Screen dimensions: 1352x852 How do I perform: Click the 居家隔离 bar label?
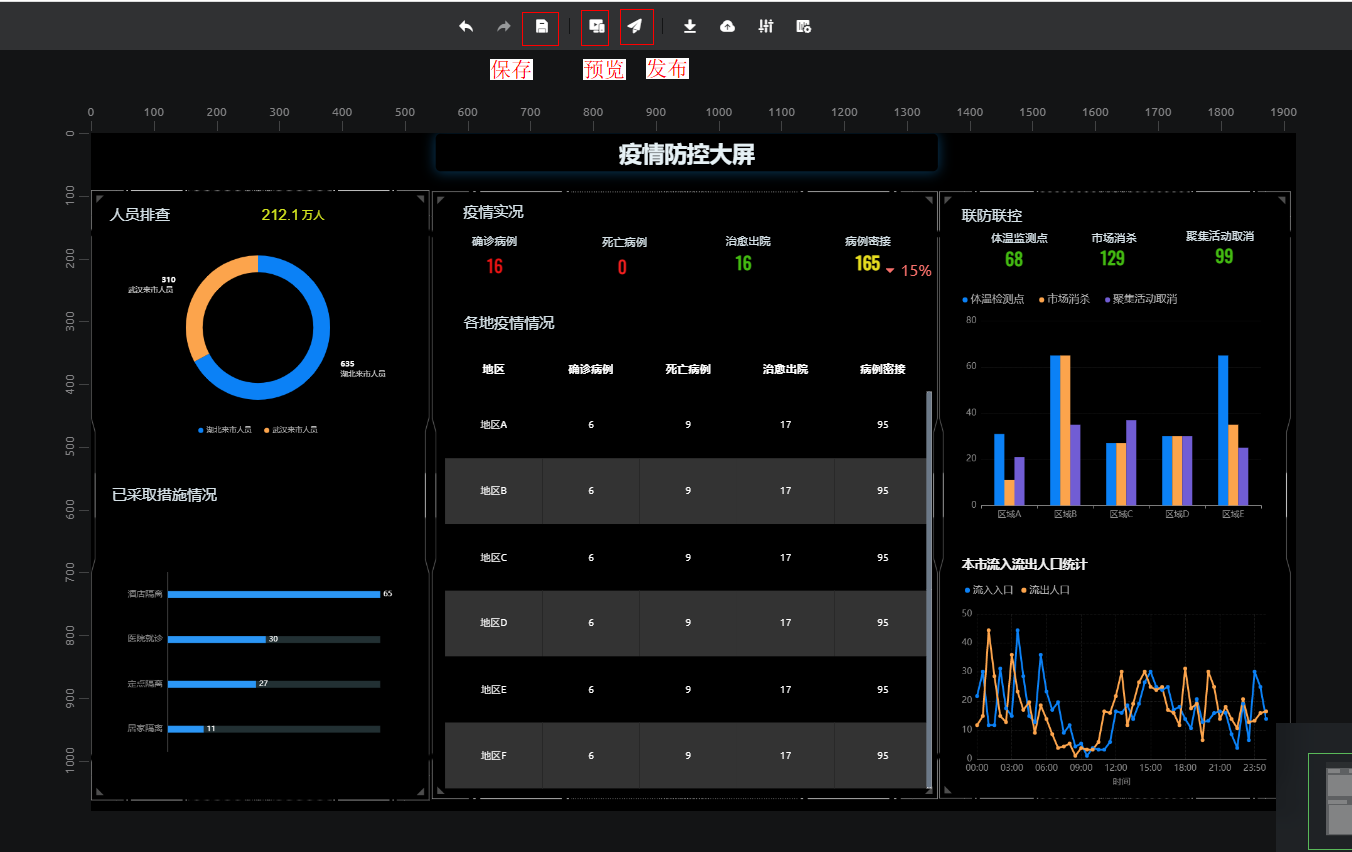145,729
